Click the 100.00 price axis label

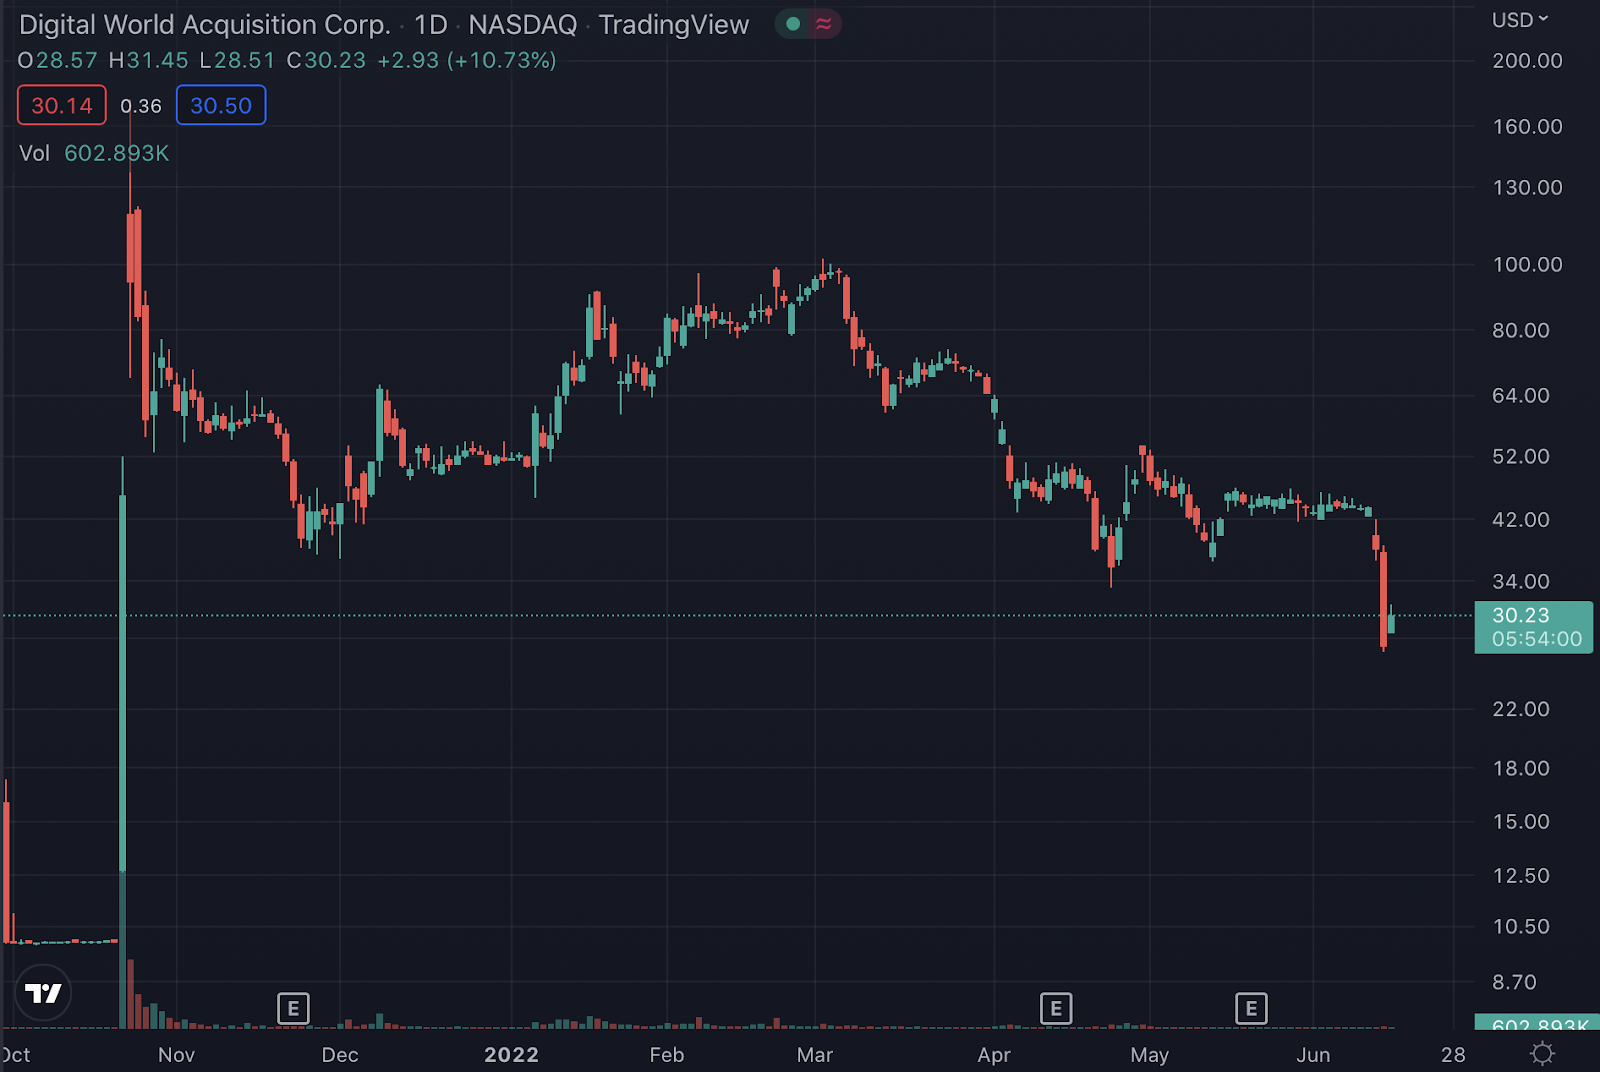point(1527,265)
